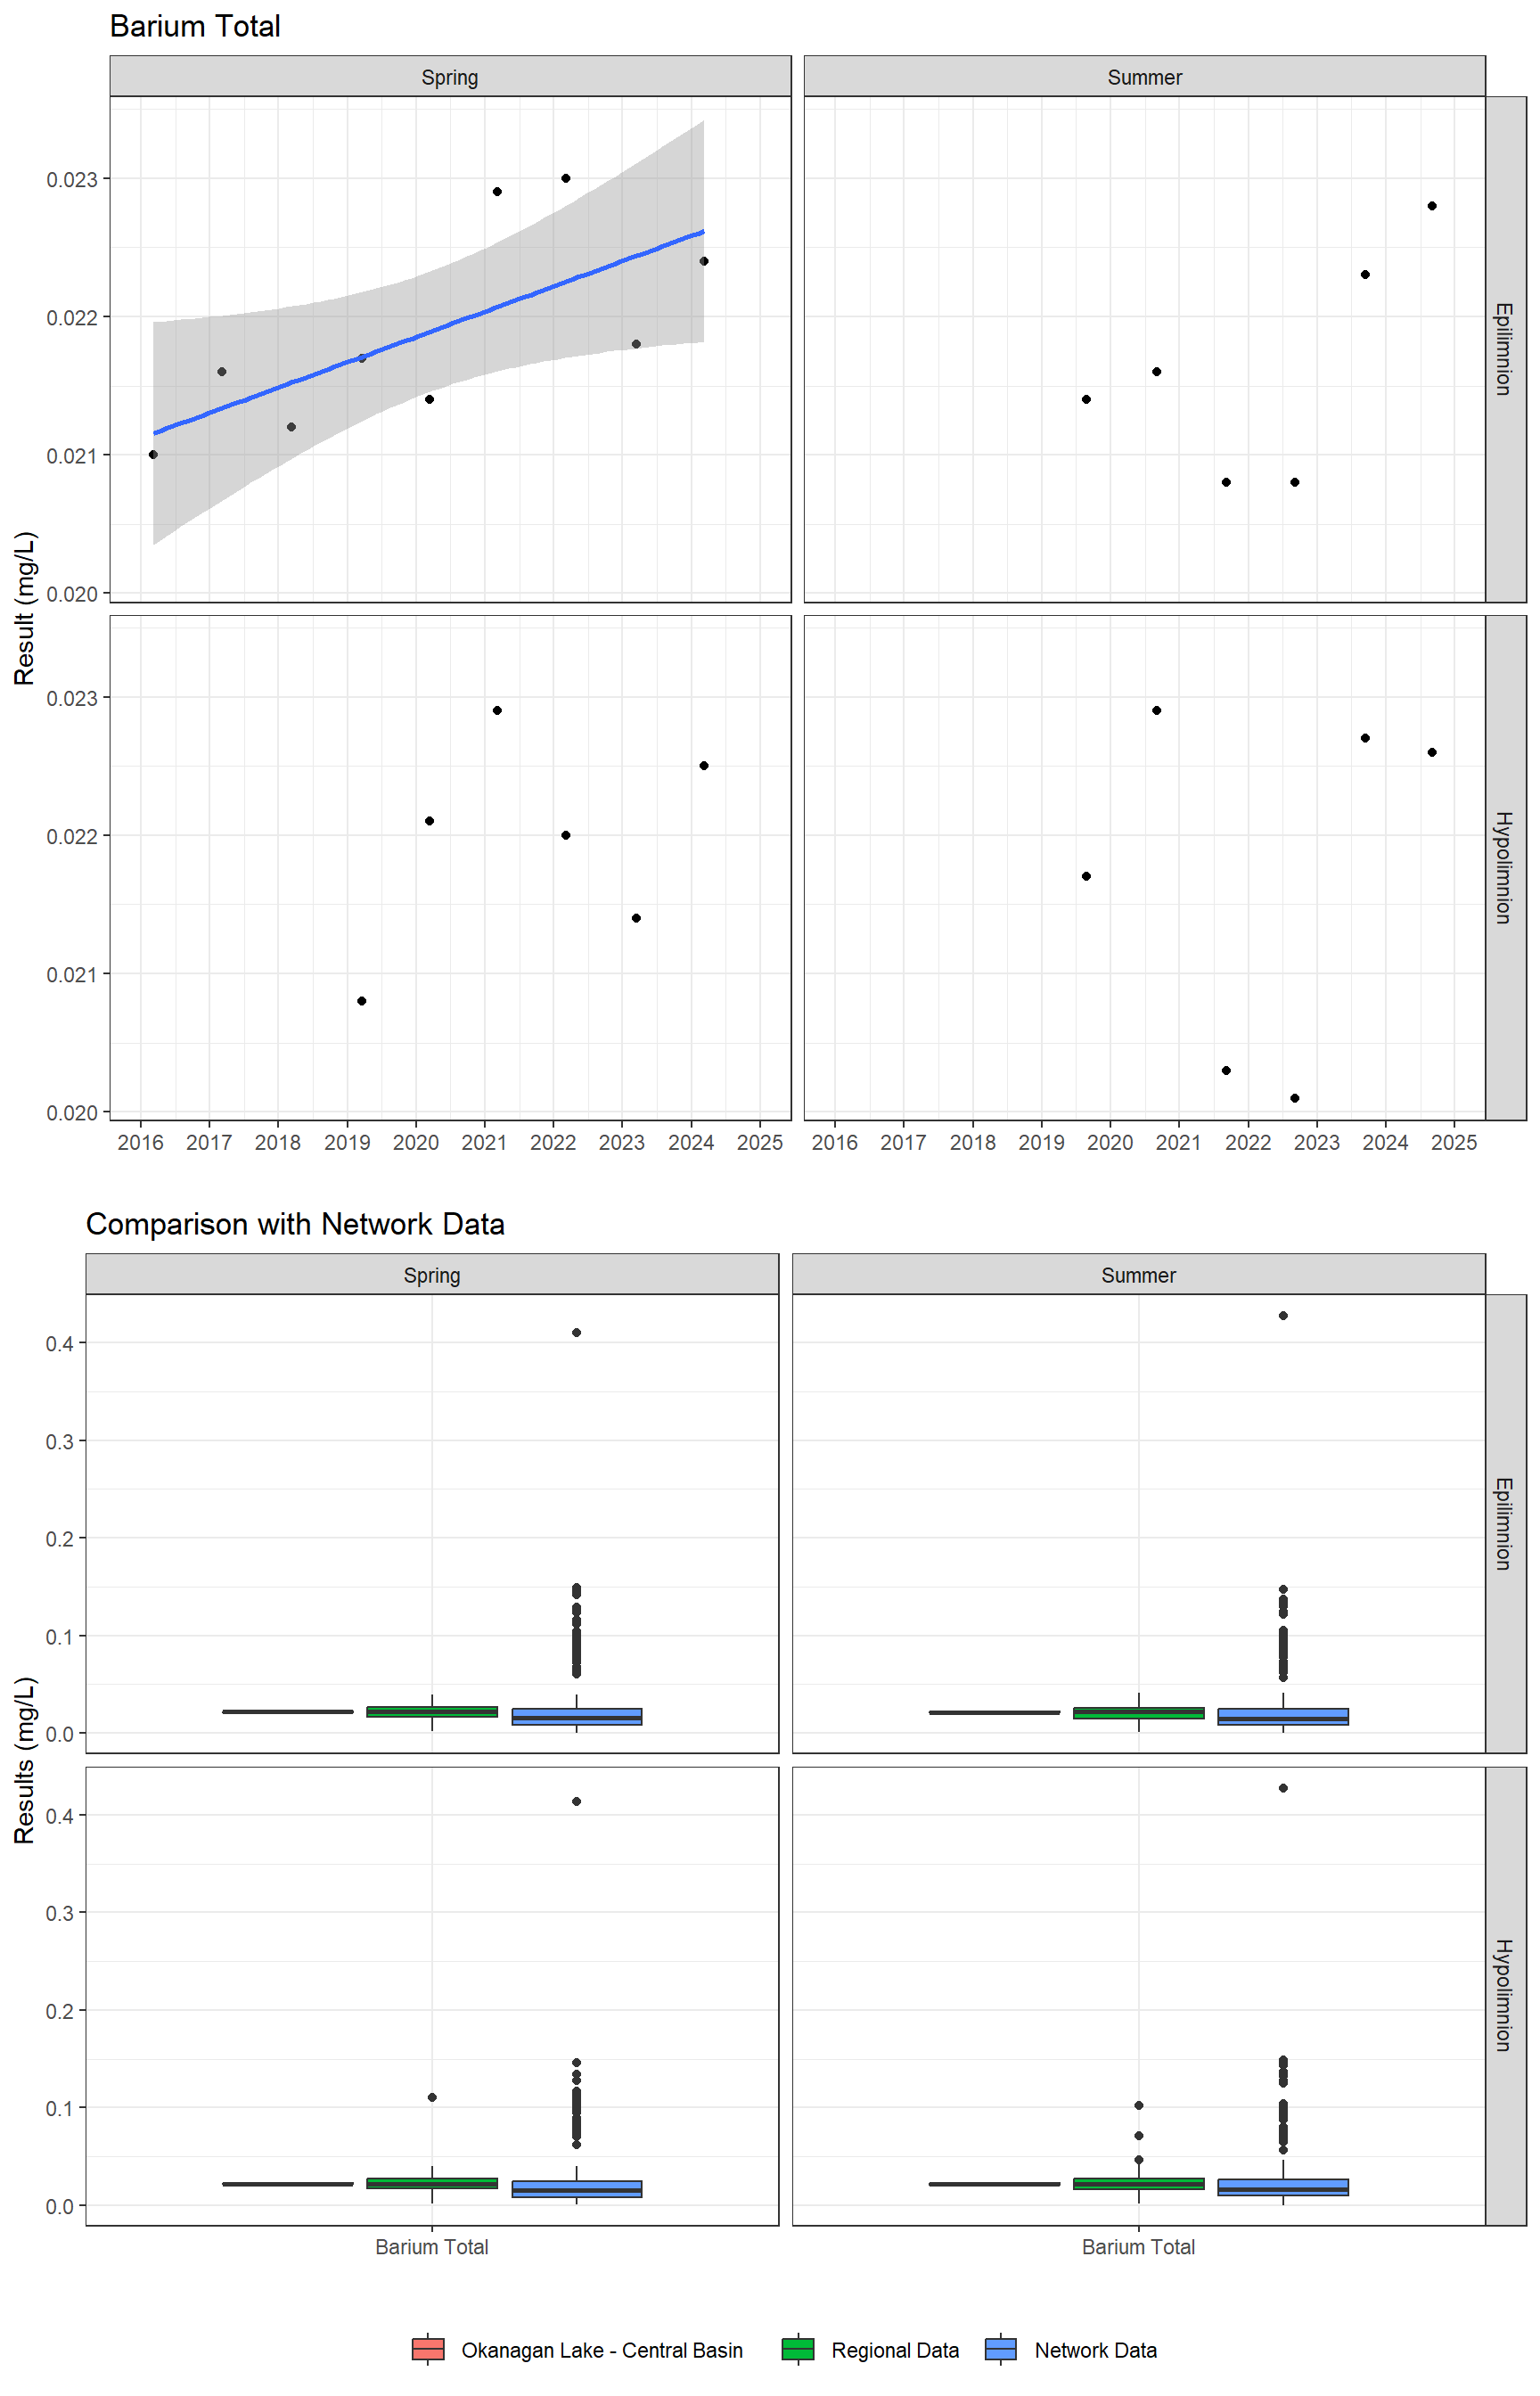The height and width of the screenshot is (2396, 1540).
Task: Click the 'Barium Total' chart title
Action: (195, 26)
